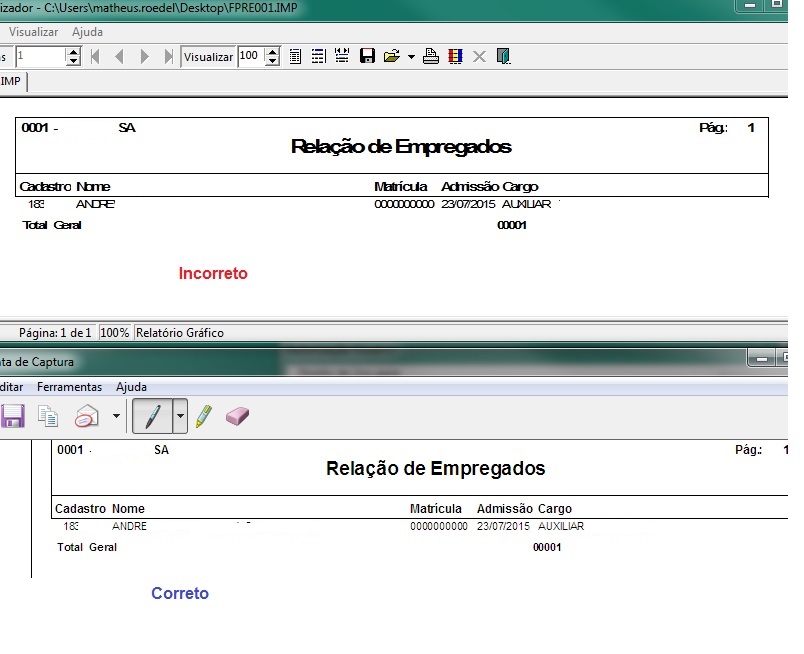Screen dimensions: 804x654
Task: Select the Eraser tool in Snipping Tool
Action: (x=237, y=416)
